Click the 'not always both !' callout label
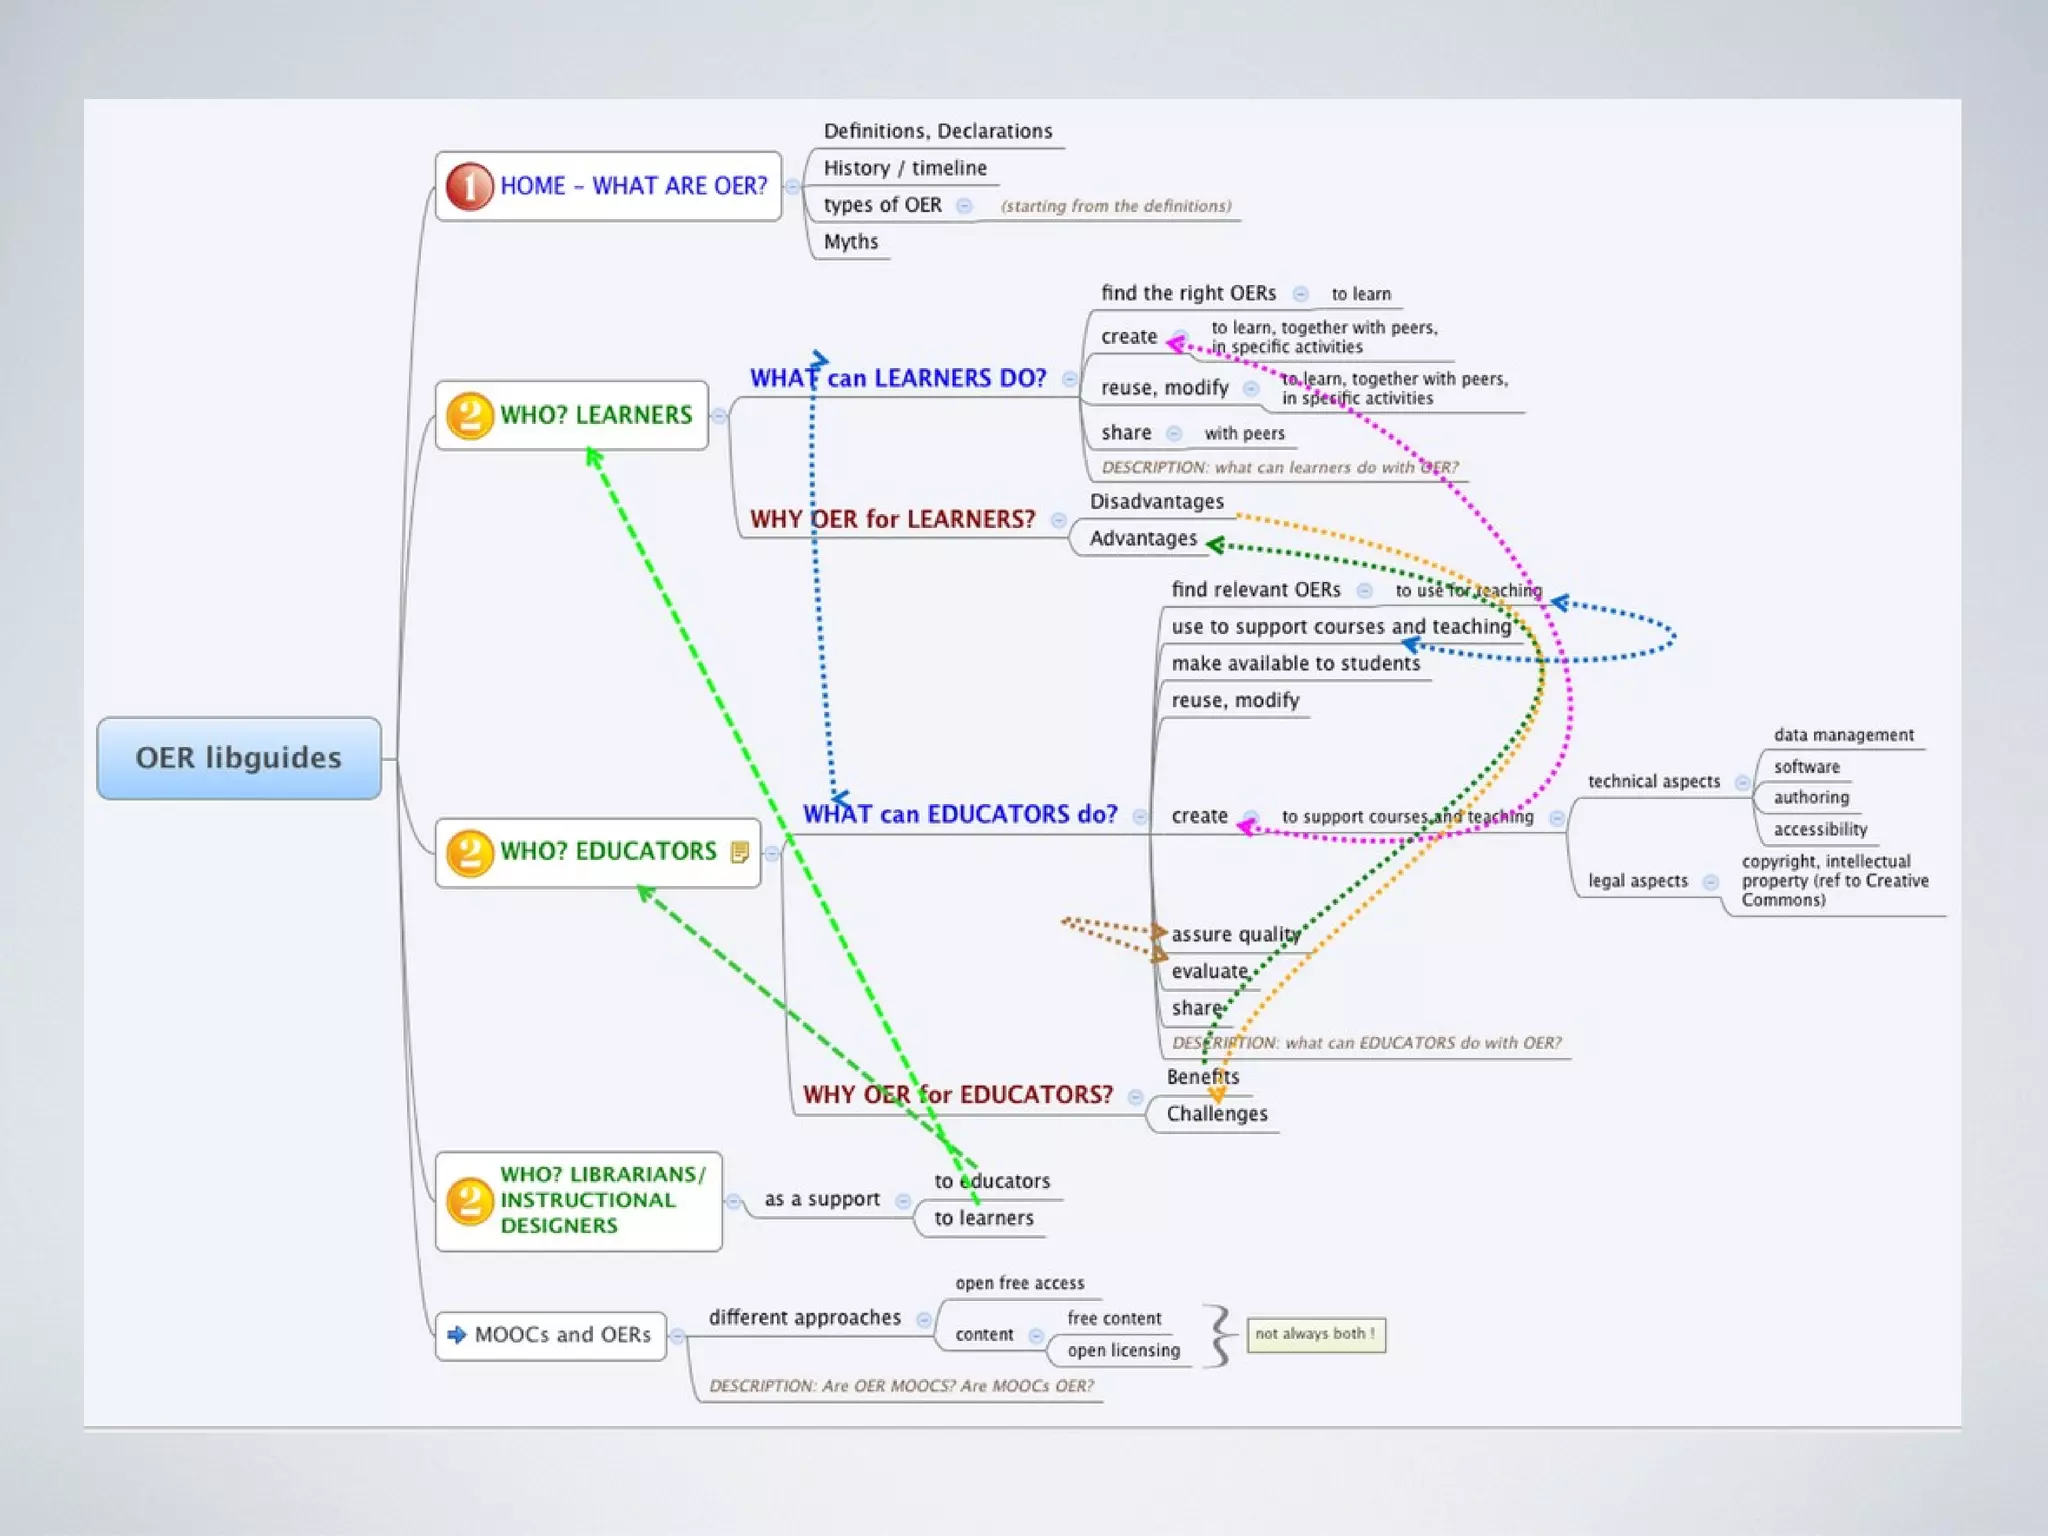 coord(1314,1334)
